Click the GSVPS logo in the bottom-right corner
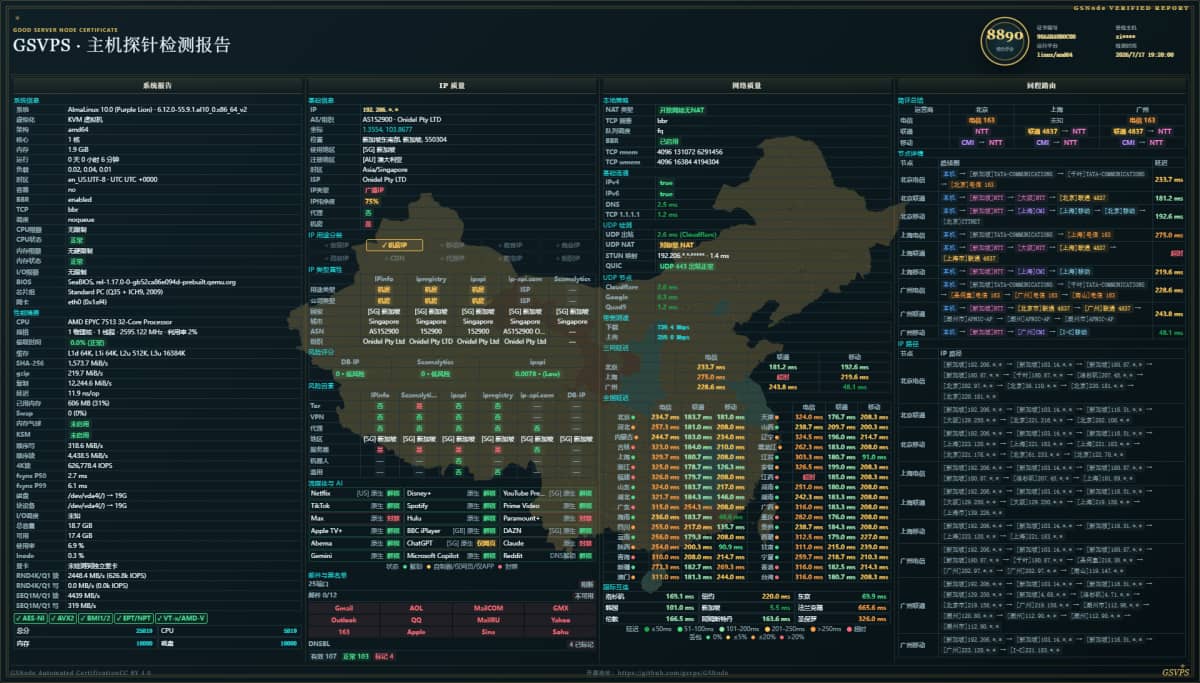Viewport: 1200px width, 683px height. pos(1174,672)
